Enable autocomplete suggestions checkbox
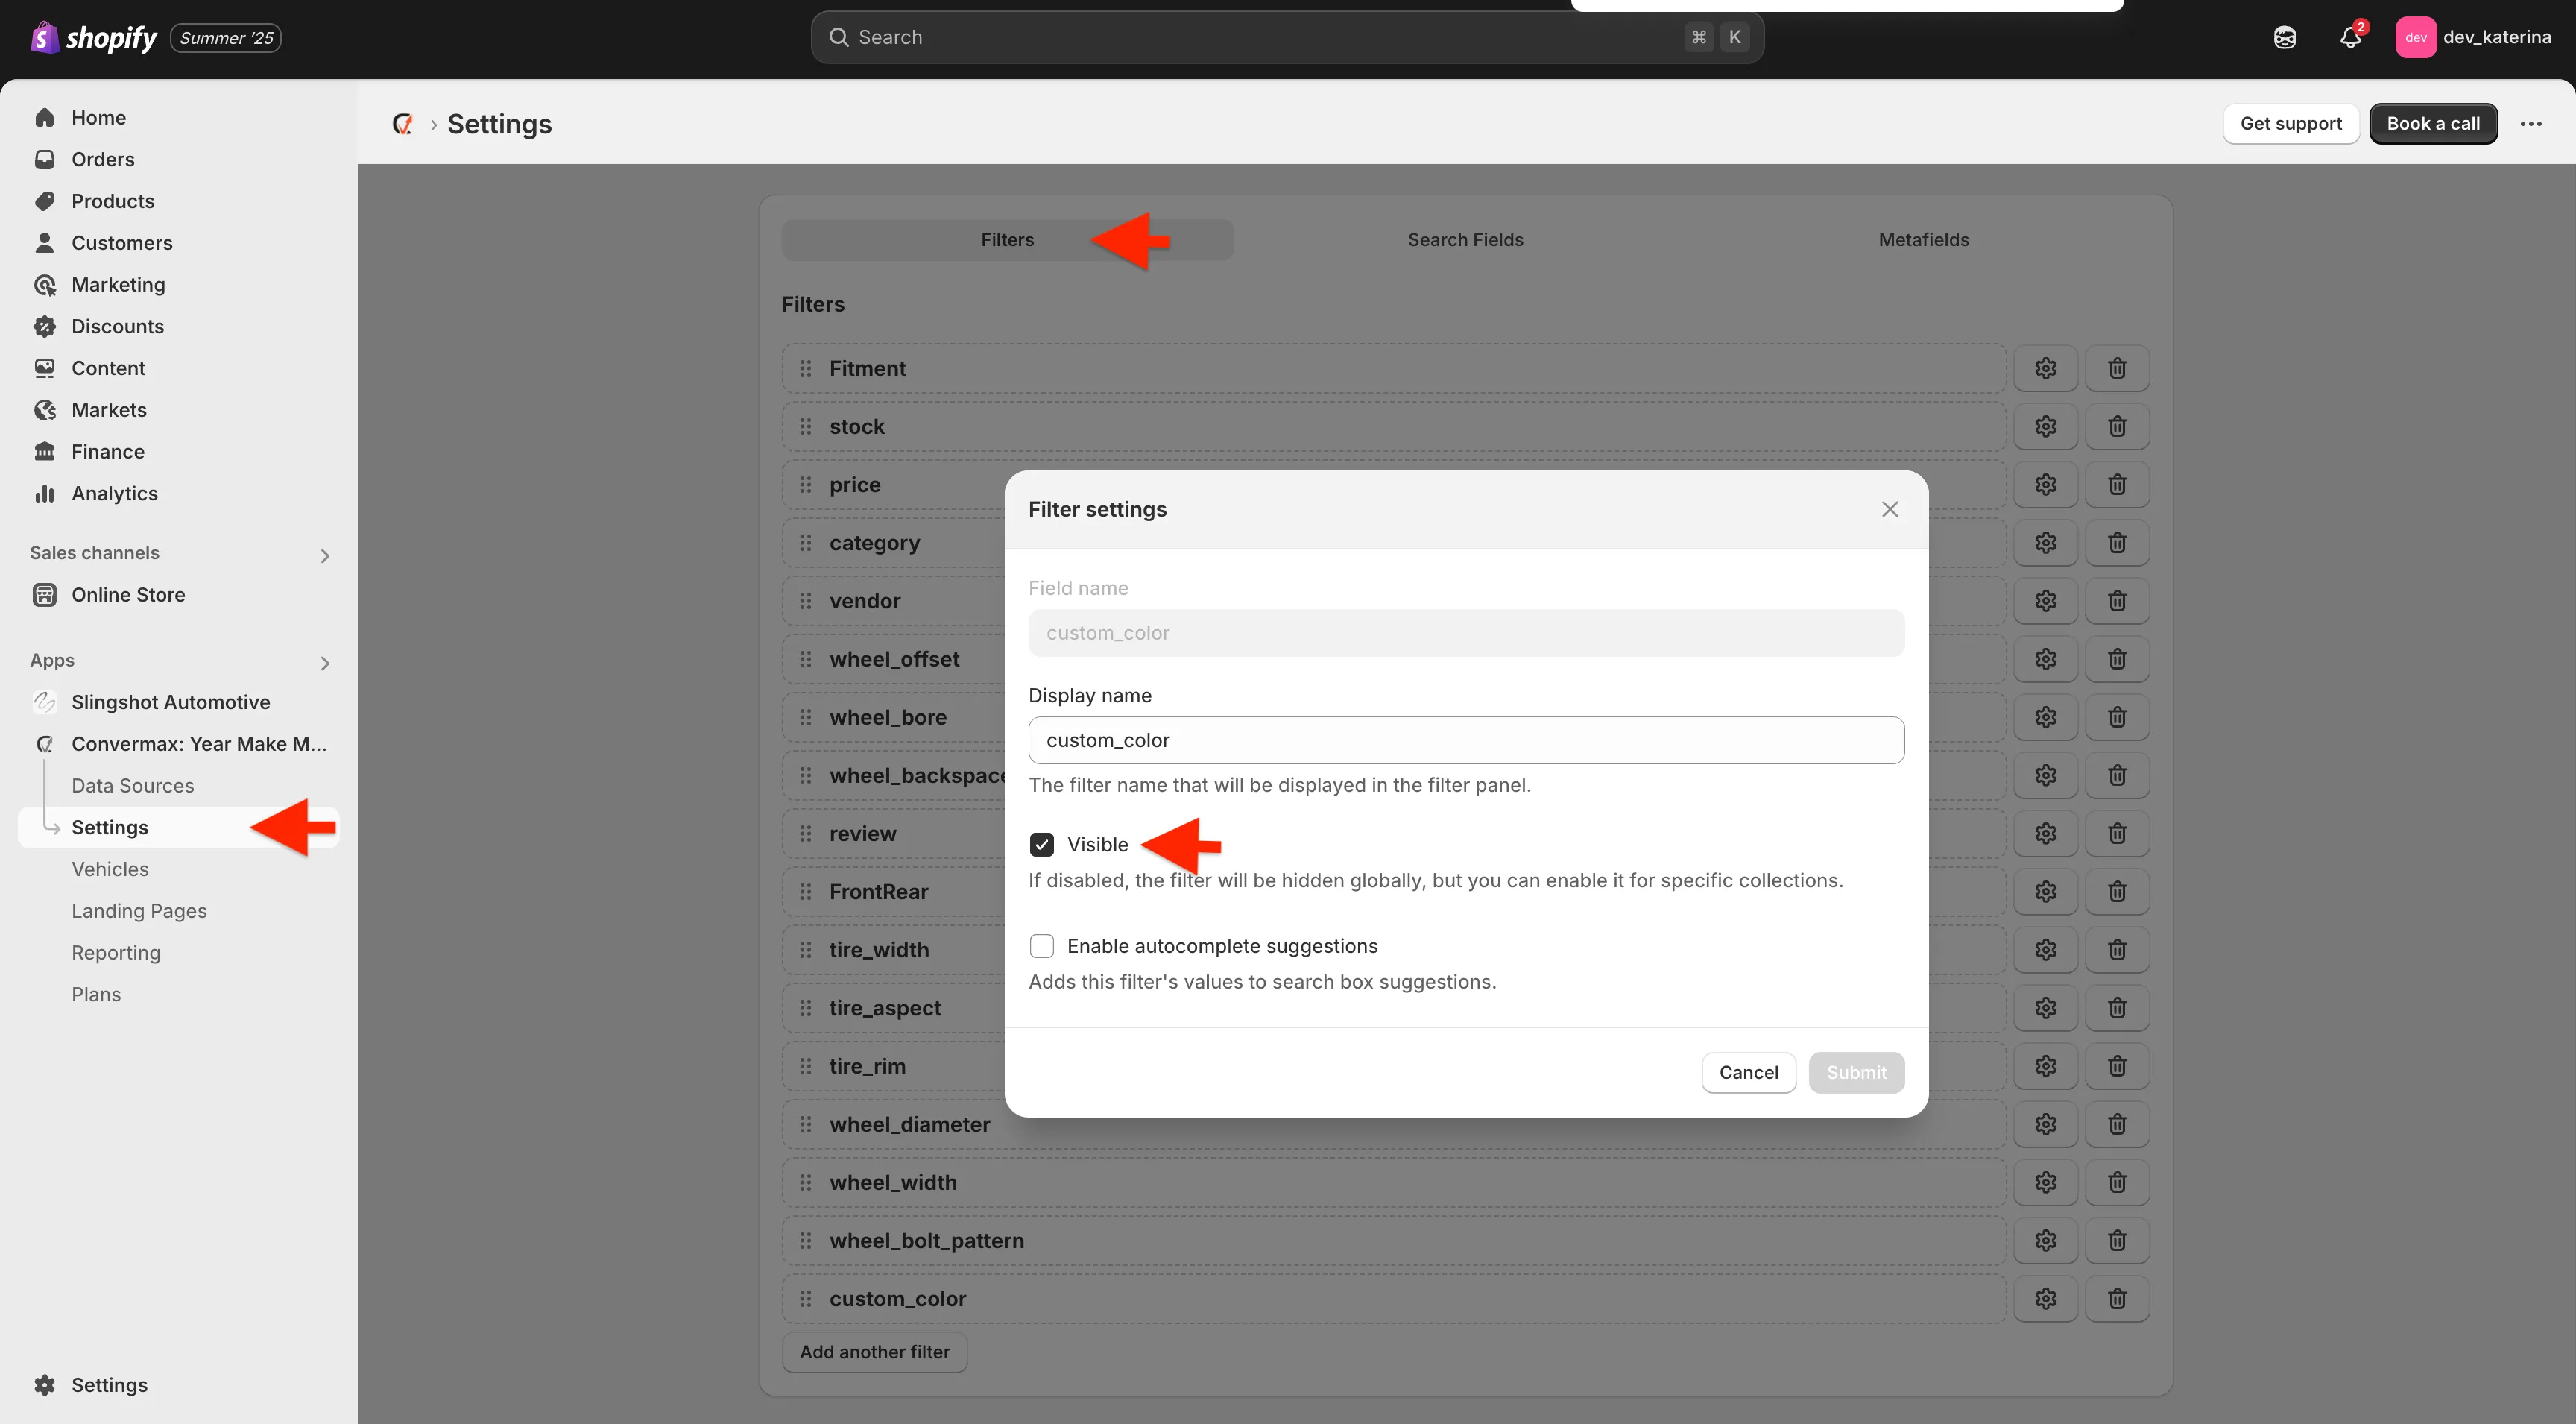This screenshot has height=1424, width=2576. [x=1041, y=945]
